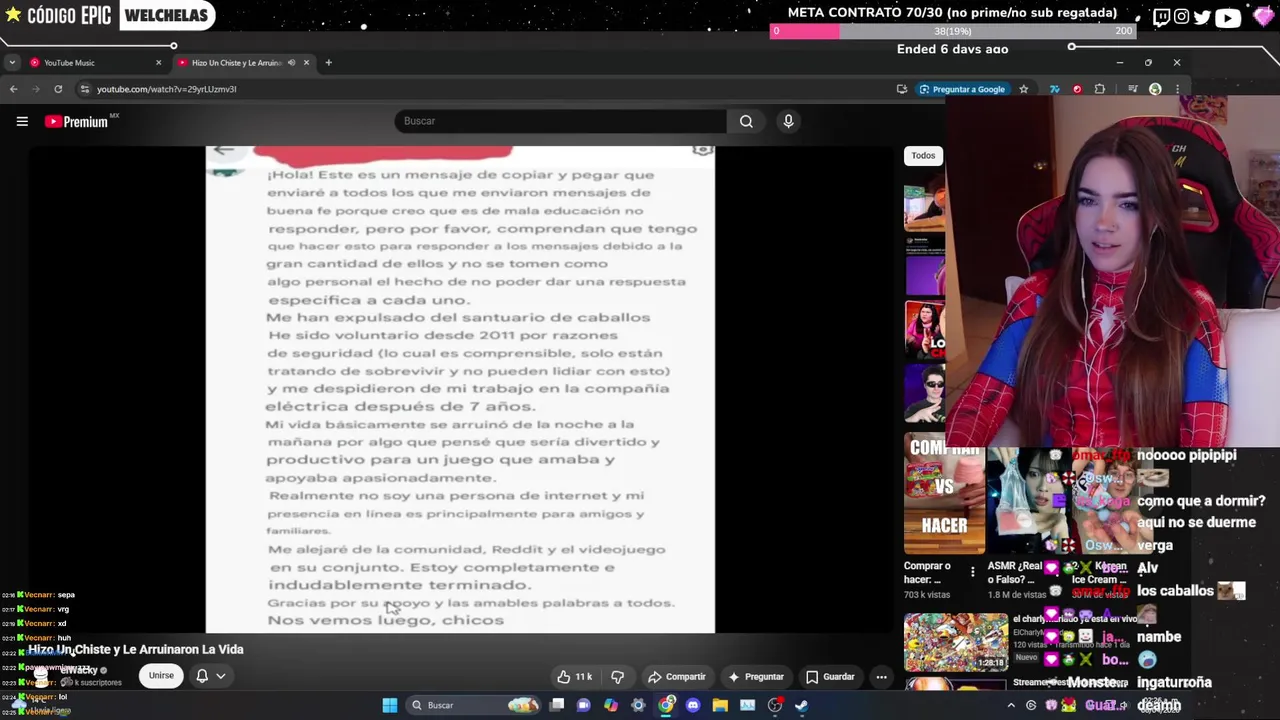
Task: Open the Settings gear in the taskbar
Action: [638, 705]
